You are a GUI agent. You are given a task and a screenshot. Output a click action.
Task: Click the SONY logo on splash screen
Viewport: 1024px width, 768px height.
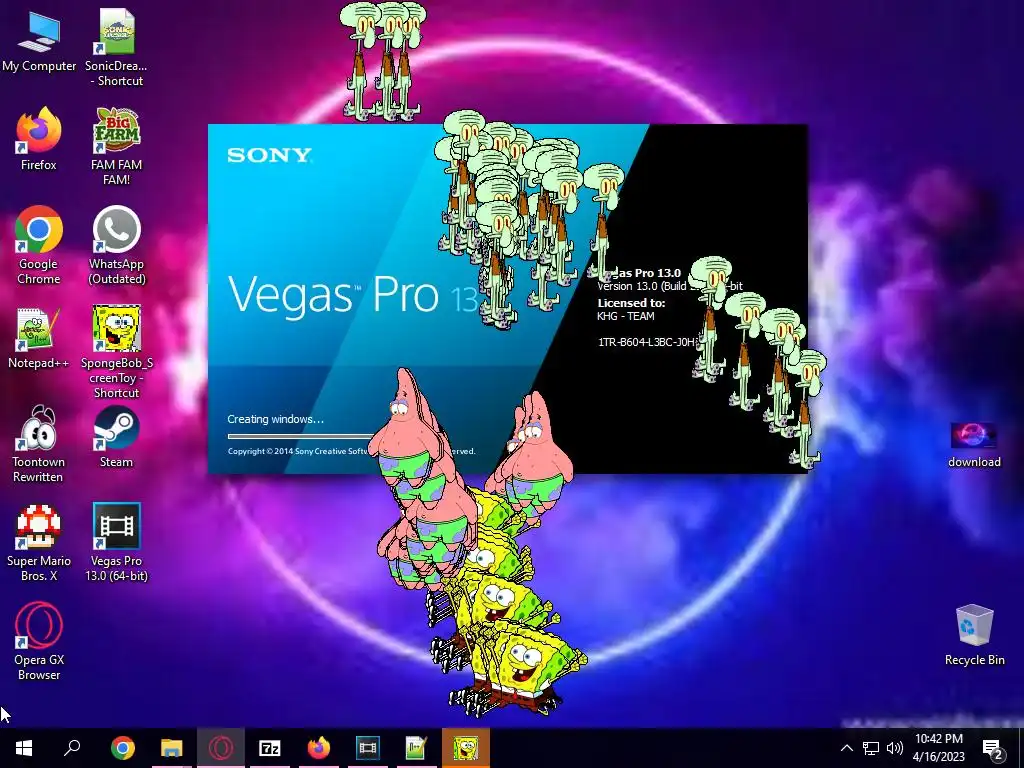269,155
